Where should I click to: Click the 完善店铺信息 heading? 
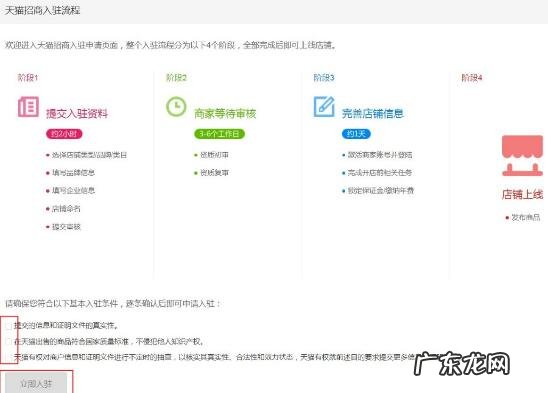(x=373, y=114)
